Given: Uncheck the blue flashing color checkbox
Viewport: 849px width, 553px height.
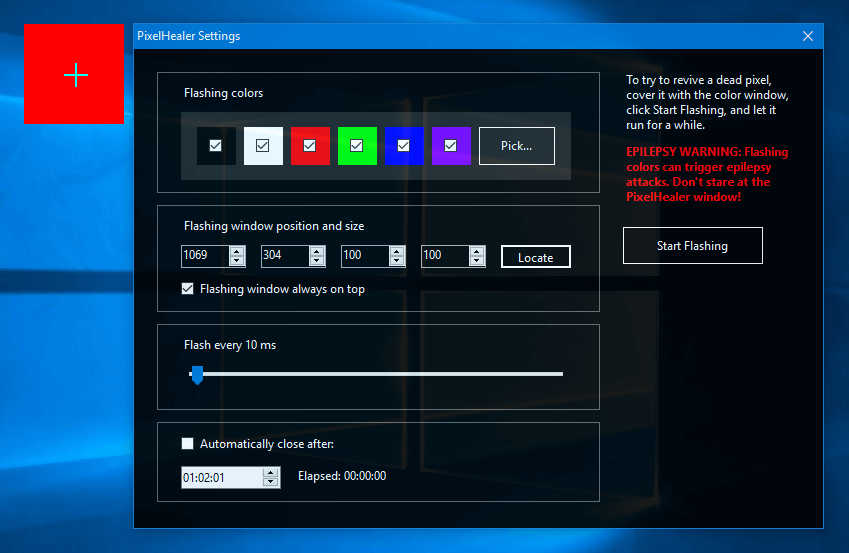Looking at the screenshot, I should click(x=403, y=146).
